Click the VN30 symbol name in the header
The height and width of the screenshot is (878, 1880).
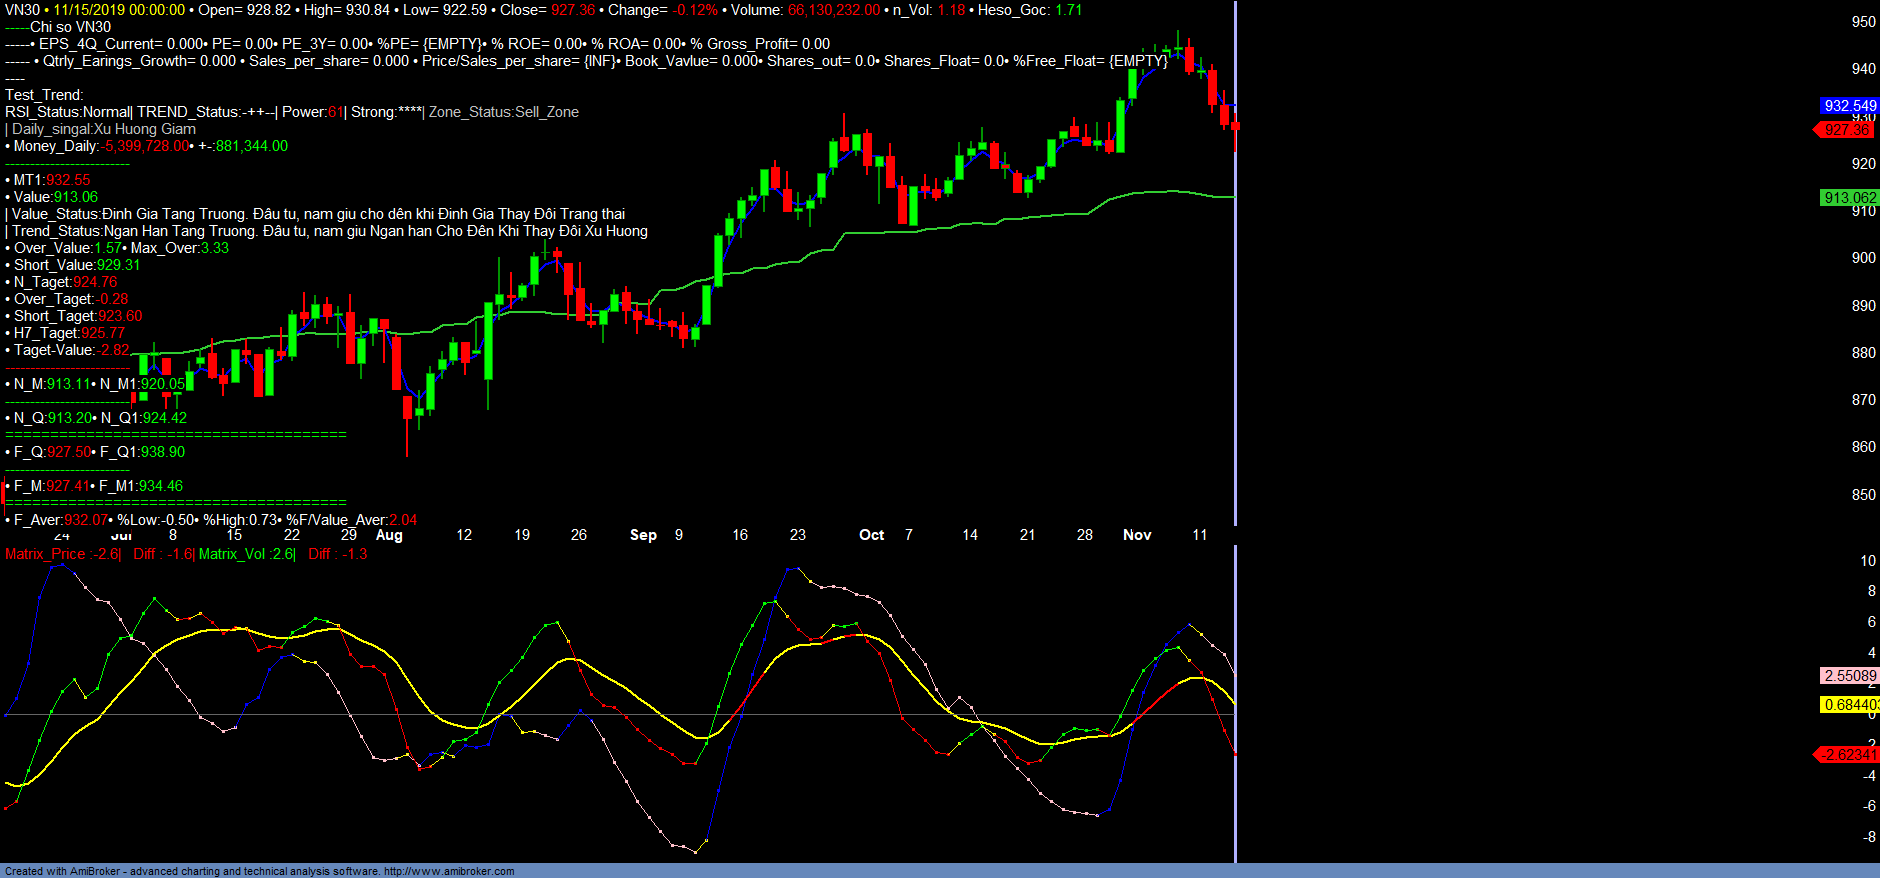22,10
